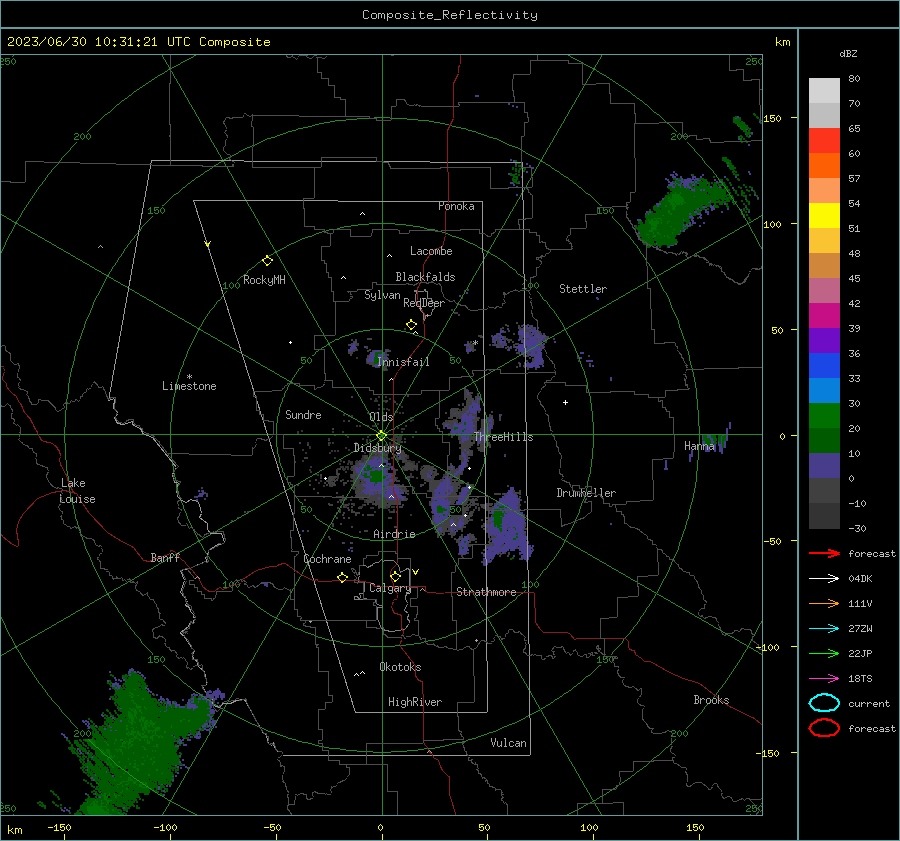
Task: Click the 'Sylvan' label
Action: 382,295
